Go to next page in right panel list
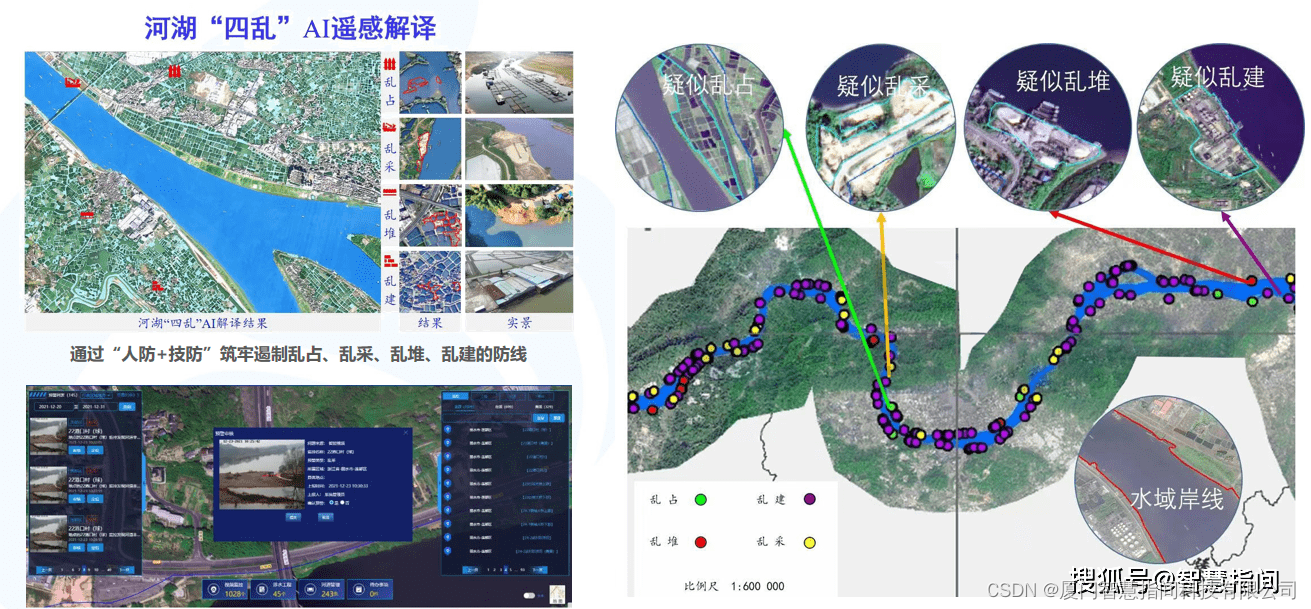Viewport: 1311px width, 609px height. pos(540,570)
